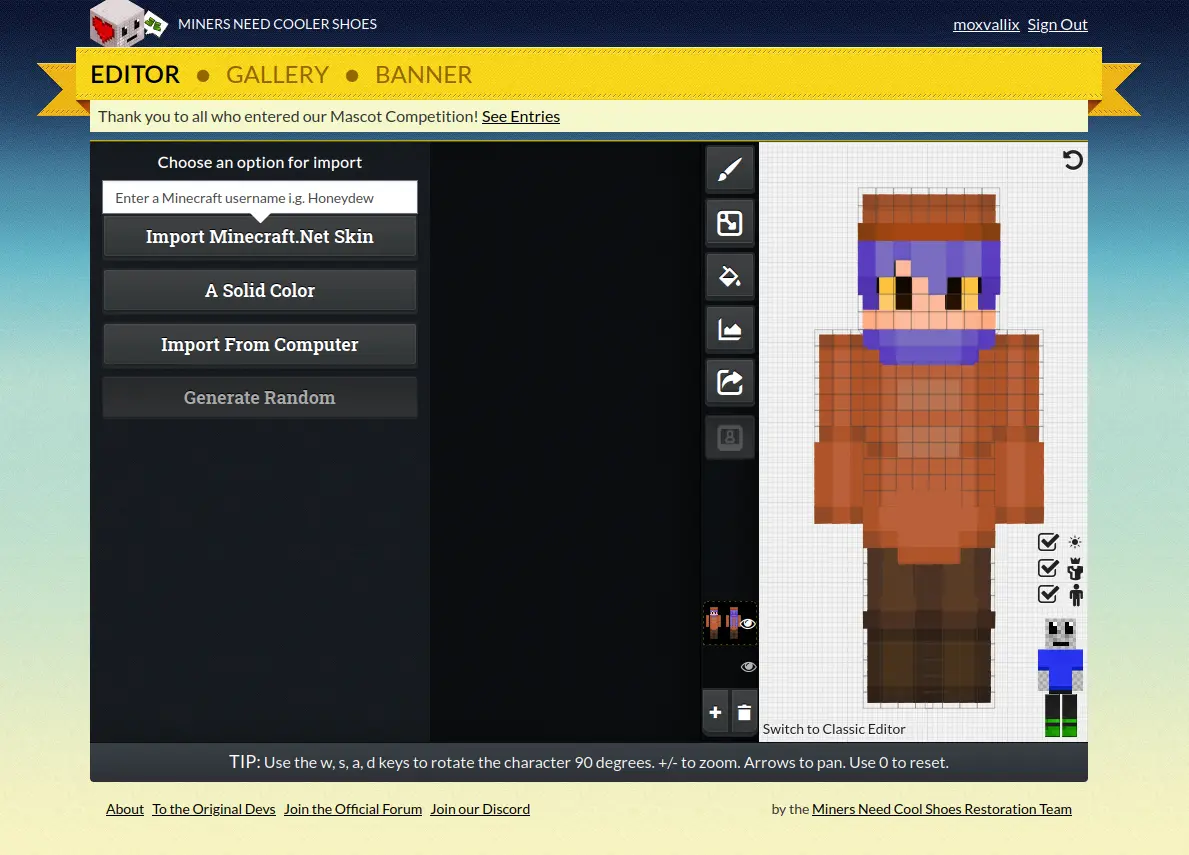Open the BANNER tab

click(423, 75)
